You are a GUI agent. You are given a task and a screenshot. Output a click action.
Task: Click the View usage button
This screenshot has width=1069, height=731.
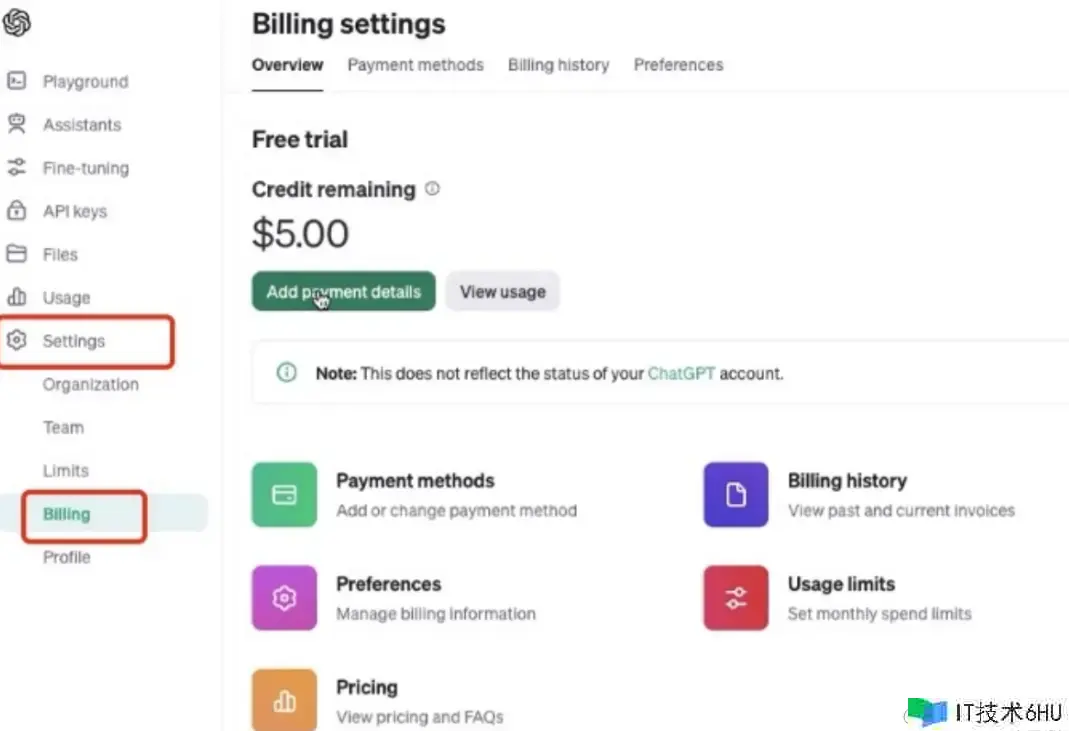pos(502,291)
